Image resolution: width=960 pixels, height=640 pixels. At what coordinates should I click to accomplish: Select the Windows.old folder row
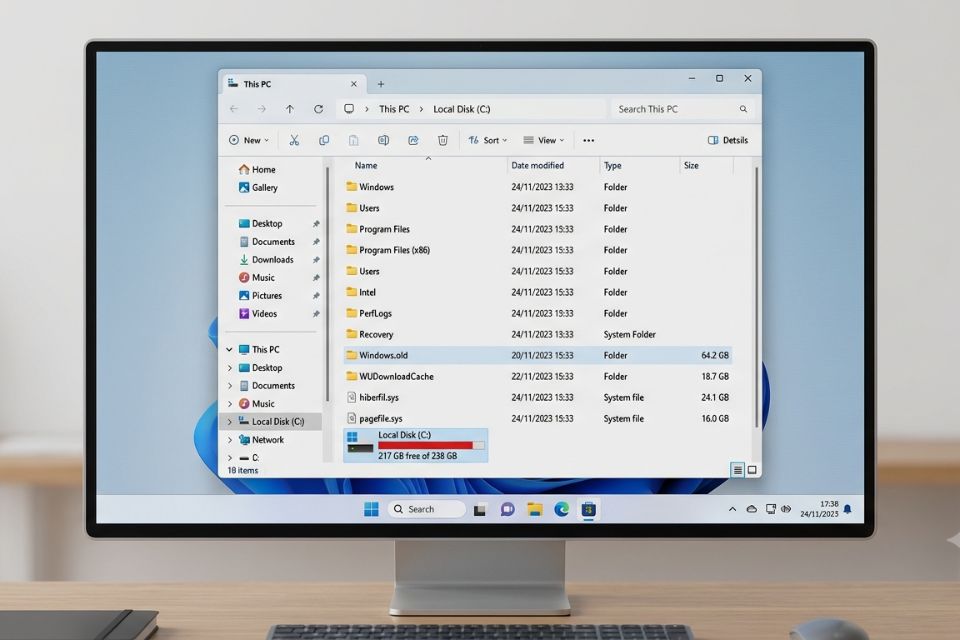[x=538, y=355]
